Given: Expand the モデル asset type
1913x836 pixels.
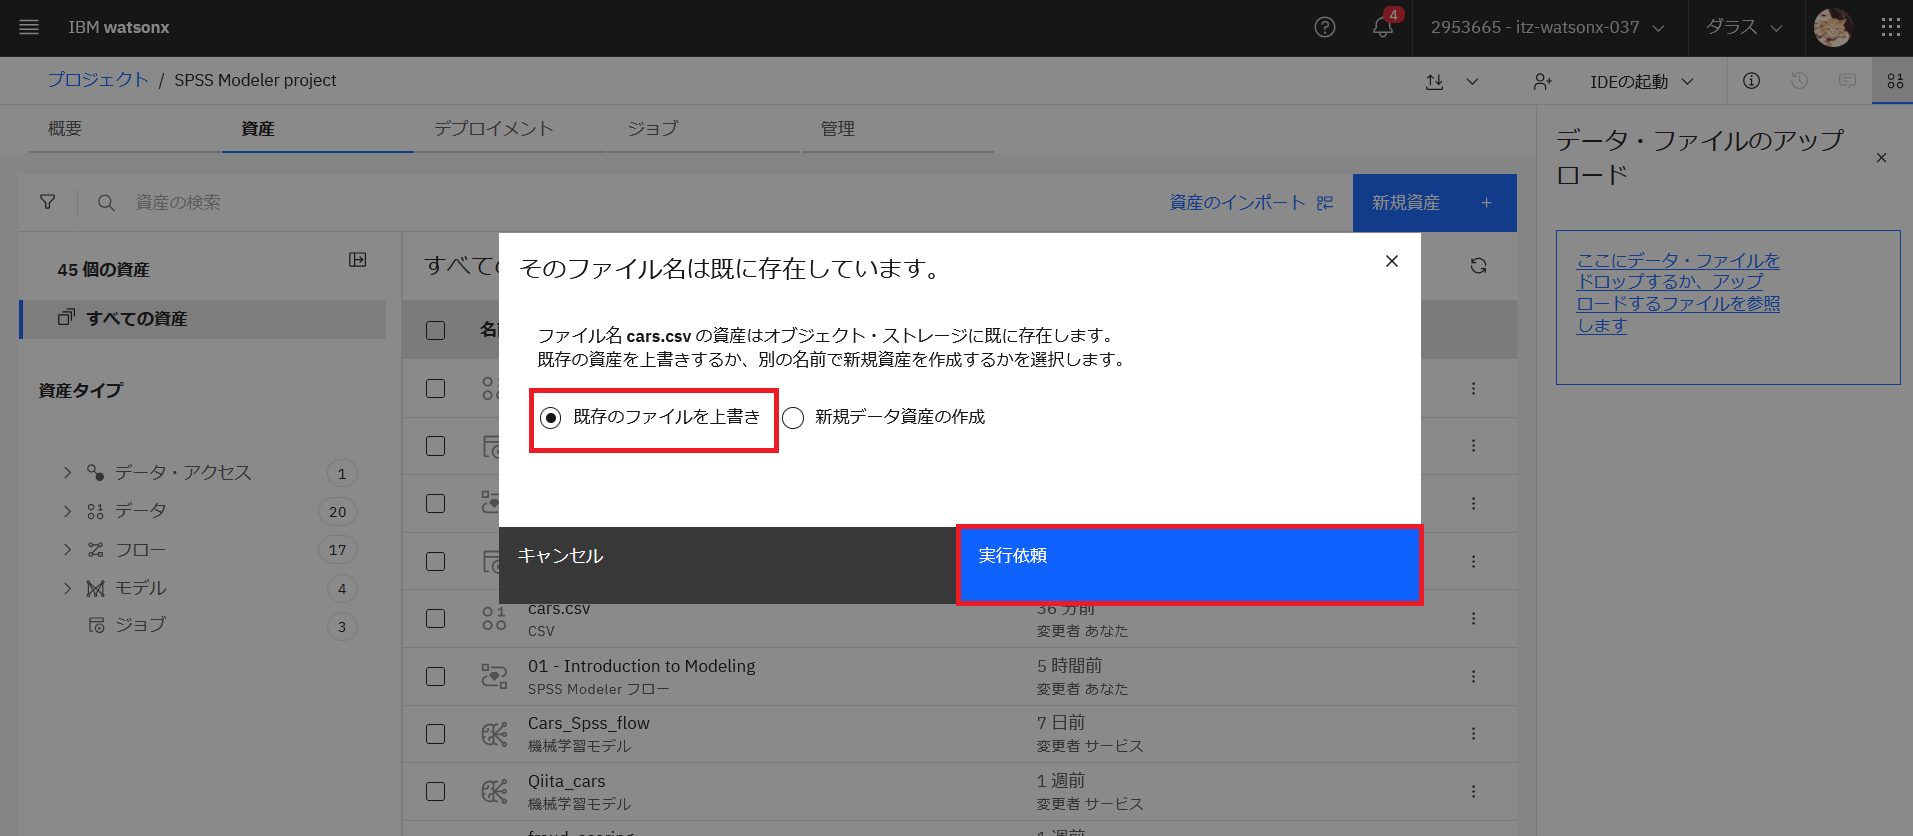Looking at the screenshot, I should 67,588.
